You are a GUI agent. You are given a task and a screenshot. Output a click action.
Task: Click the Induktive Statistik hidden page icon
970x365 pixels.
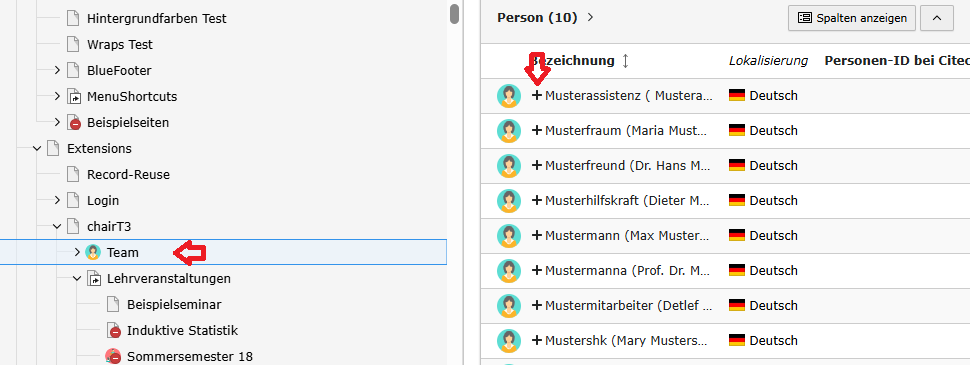tap(113, 330)
